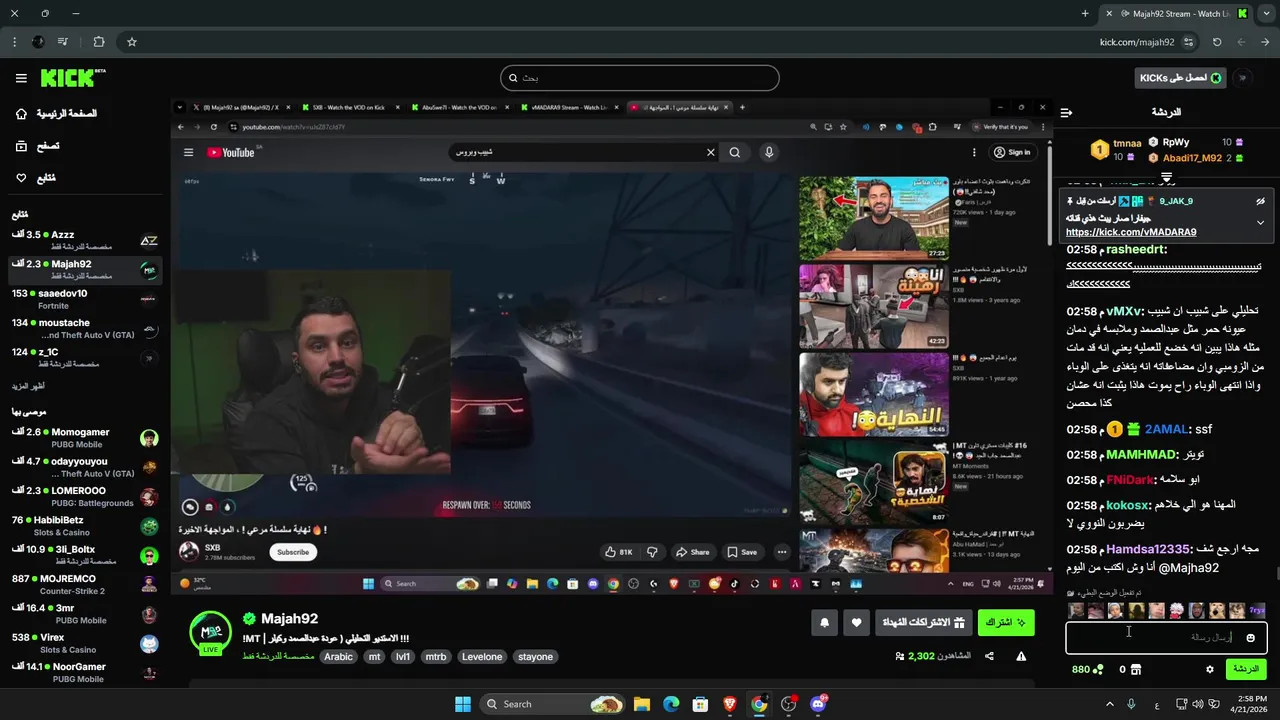Select the white-haired character emote
The image size is (1280, 720).
tap(1176, 610)
